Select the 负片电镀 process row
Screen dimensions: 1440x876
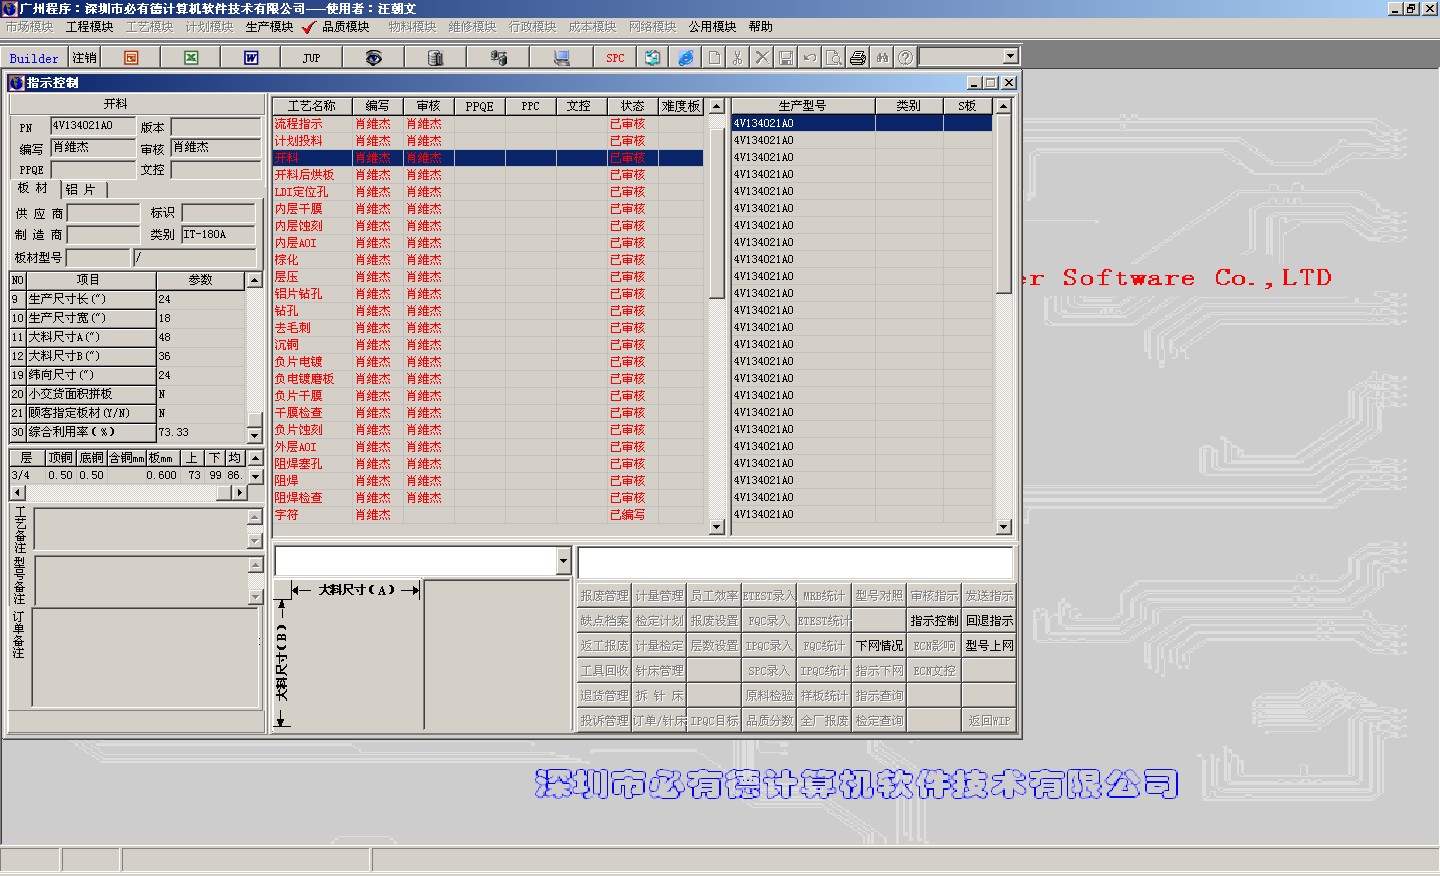(489, 362)
